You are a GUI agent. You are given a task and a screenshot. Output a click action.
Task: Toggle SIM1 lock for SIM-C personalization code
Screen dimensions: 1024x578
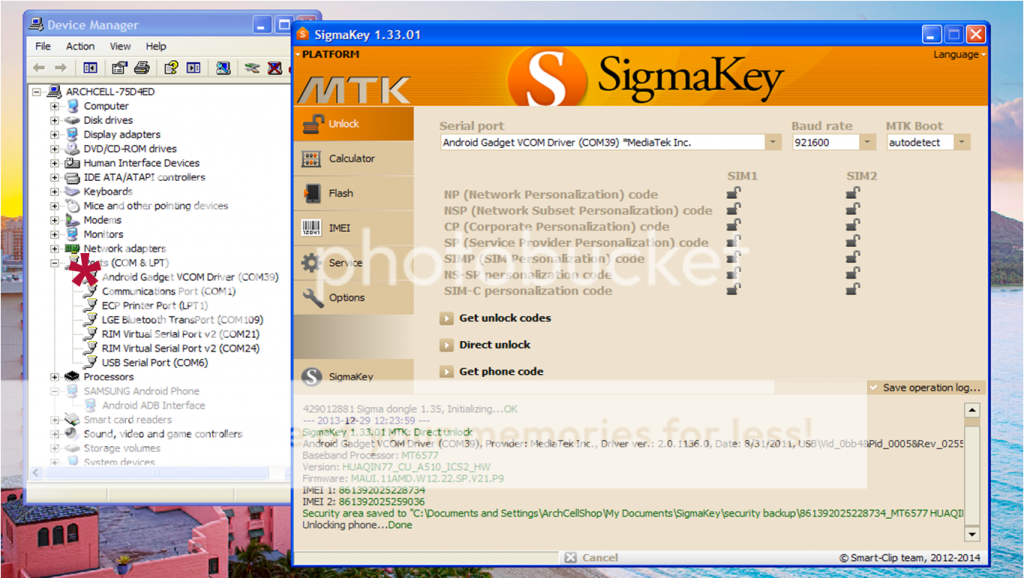733,290
